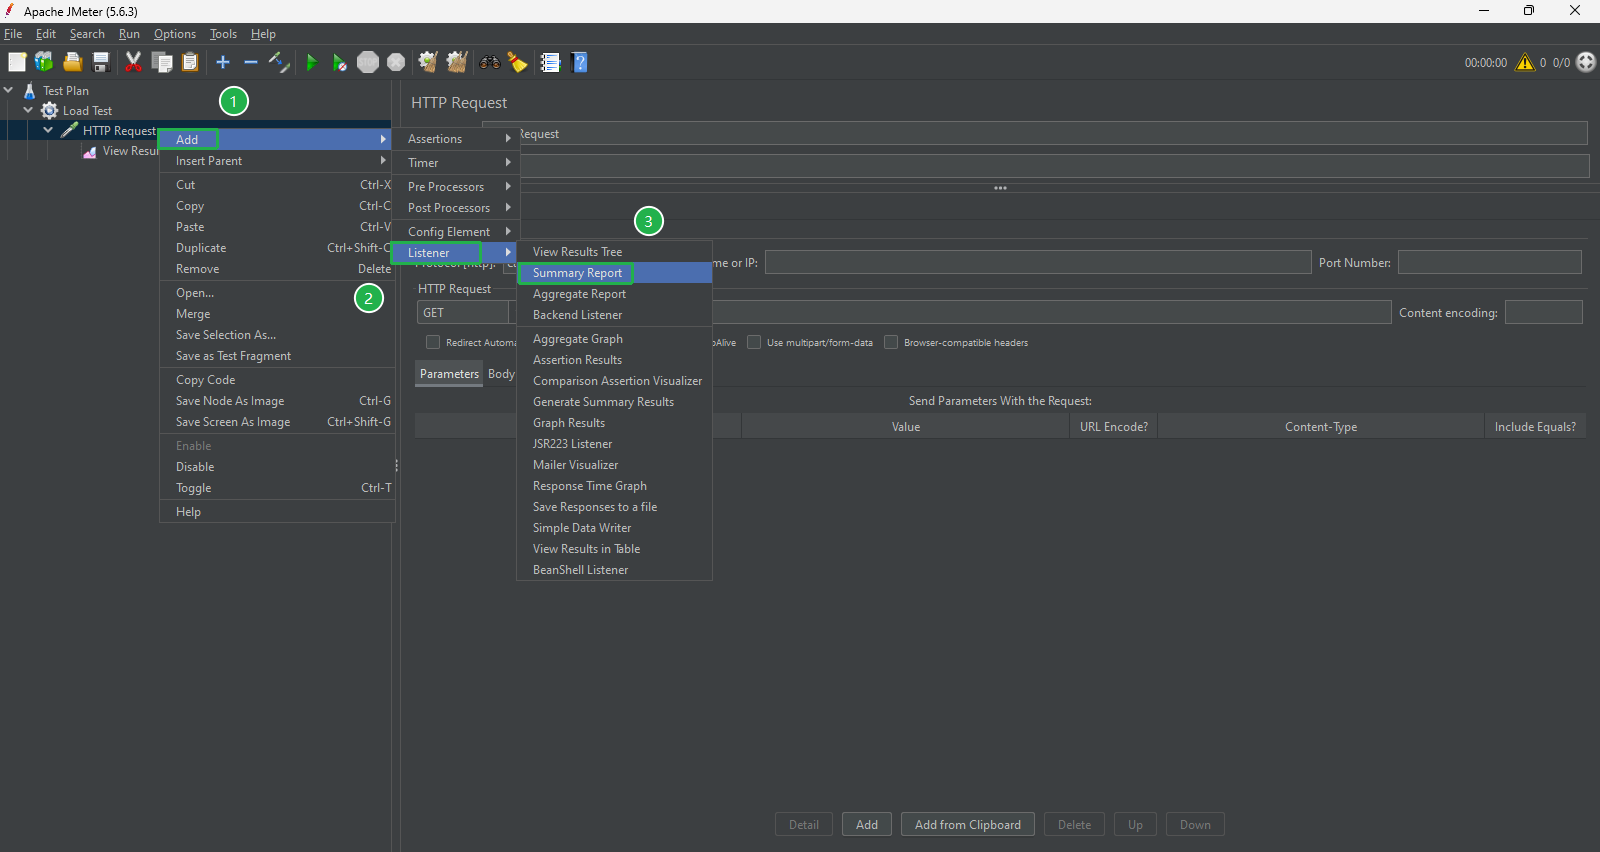Open Search with the binoculars icon
The width and height of the screenshot is (1600, 852).
click(489, 62)
